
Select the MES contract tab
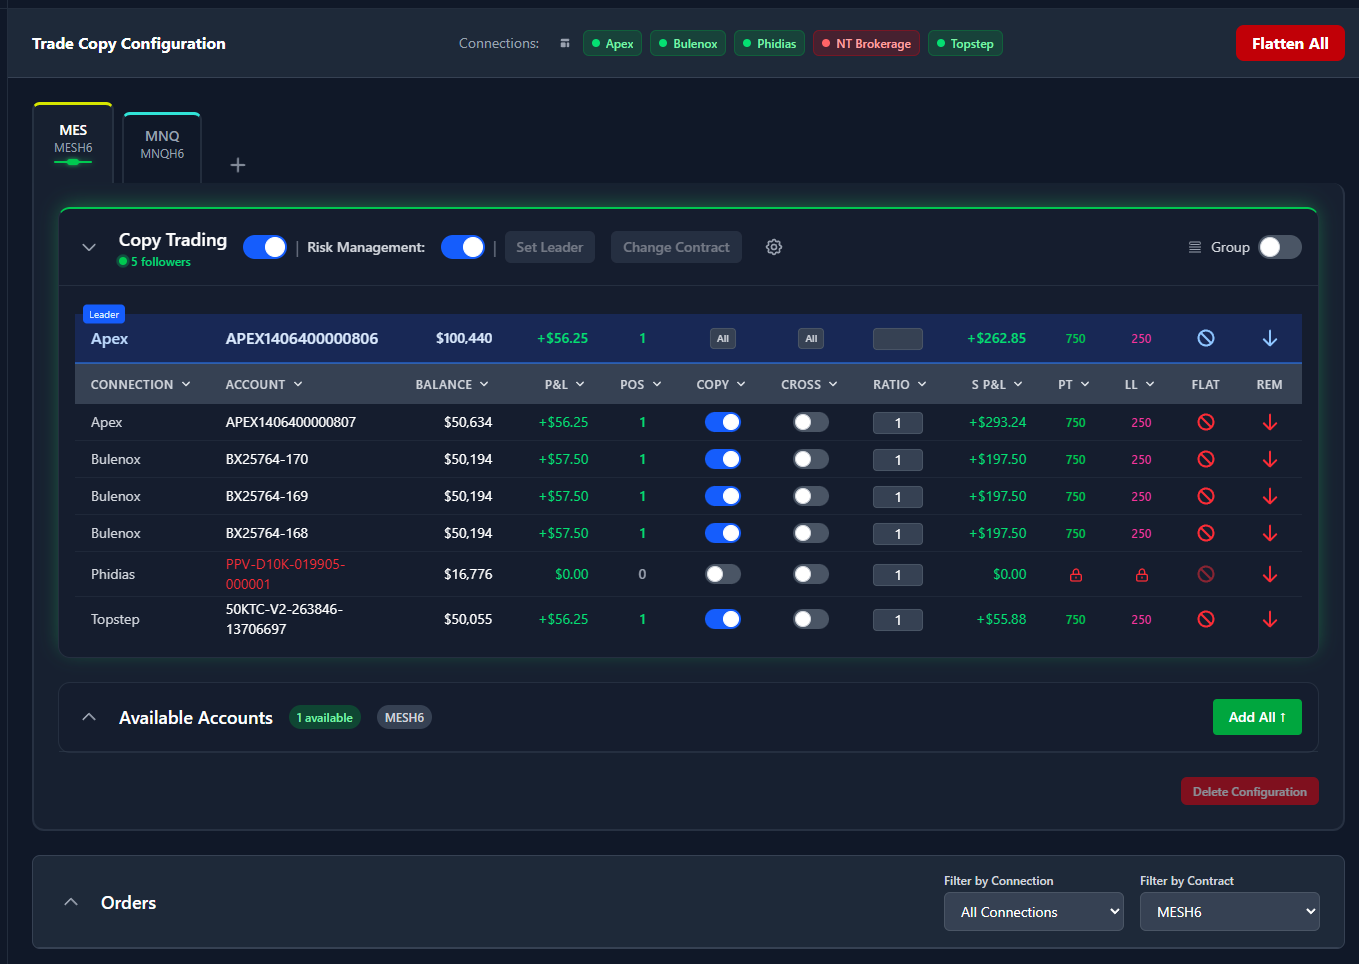coord(73,139)
